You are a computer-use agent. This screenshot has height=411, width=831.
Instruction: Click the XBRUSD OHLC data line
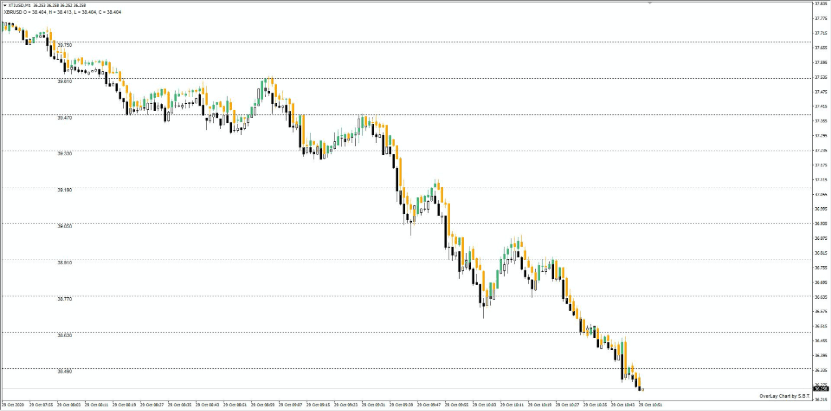coord(50,13)
